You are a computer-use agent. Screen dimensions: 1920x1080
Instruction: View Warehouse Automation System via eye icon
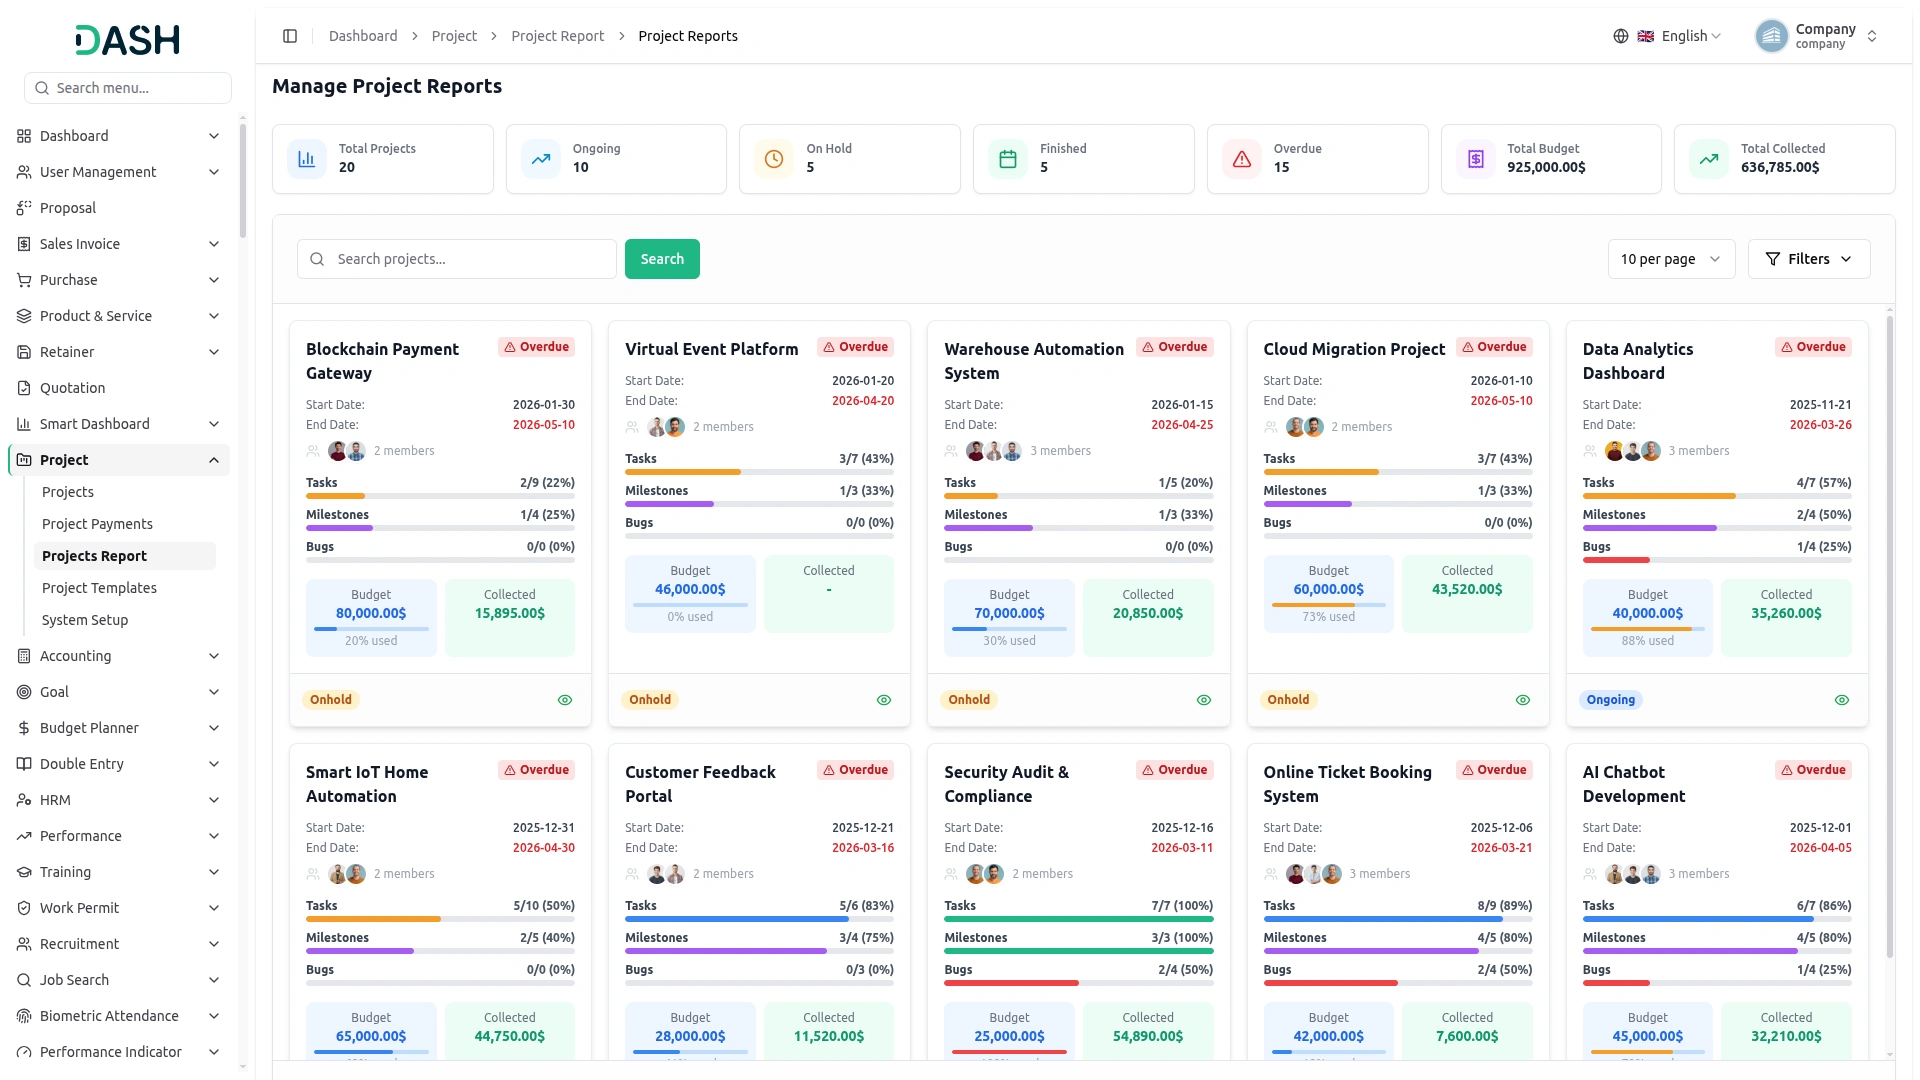tap(1204, 700)
